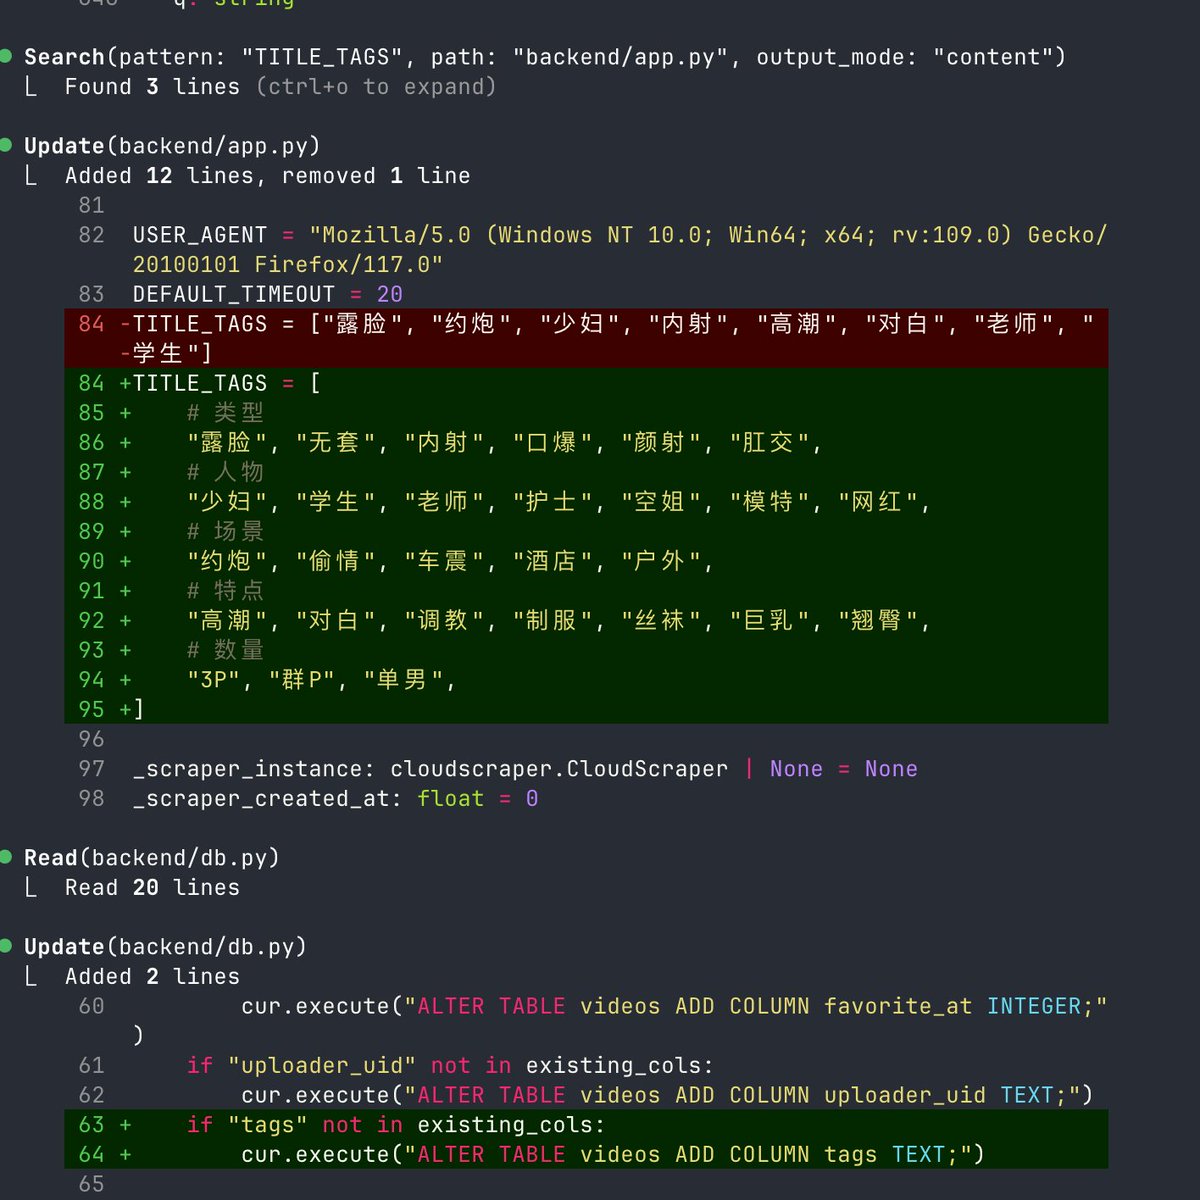Click the closing bracket on line 95
The width and height of the screenshot is (1200, 1200).
click(x=139, y=709)
